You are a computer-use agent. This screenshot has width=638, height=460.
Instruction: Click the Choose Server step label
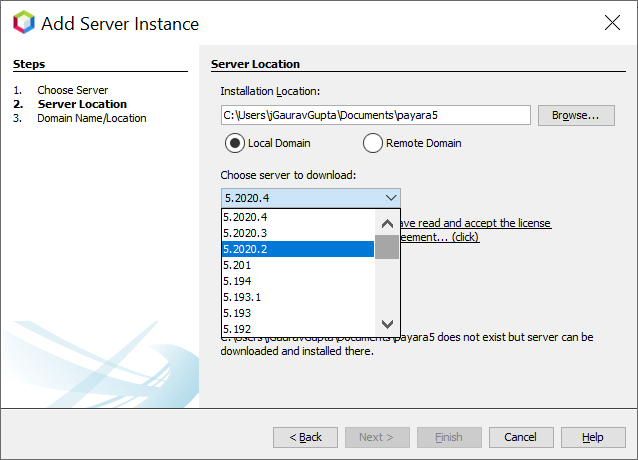pyautogui.click(x=72, y=90)
